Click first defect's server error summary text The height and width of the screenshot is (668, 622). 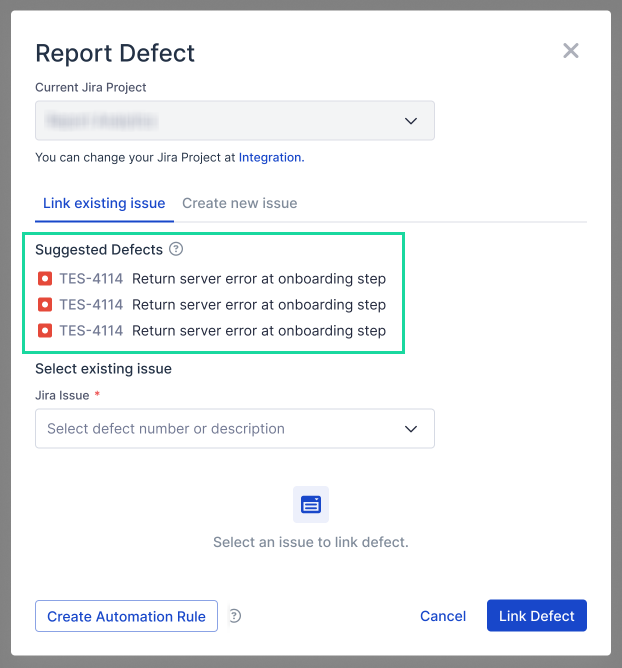tap(259, 279)
